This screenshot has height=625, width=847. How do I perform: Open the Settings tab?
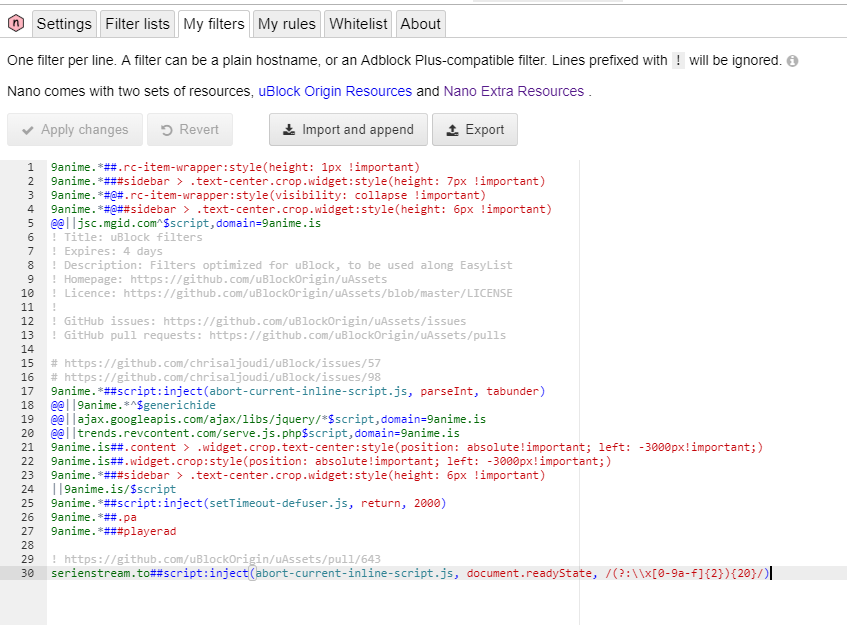point(64,24)
